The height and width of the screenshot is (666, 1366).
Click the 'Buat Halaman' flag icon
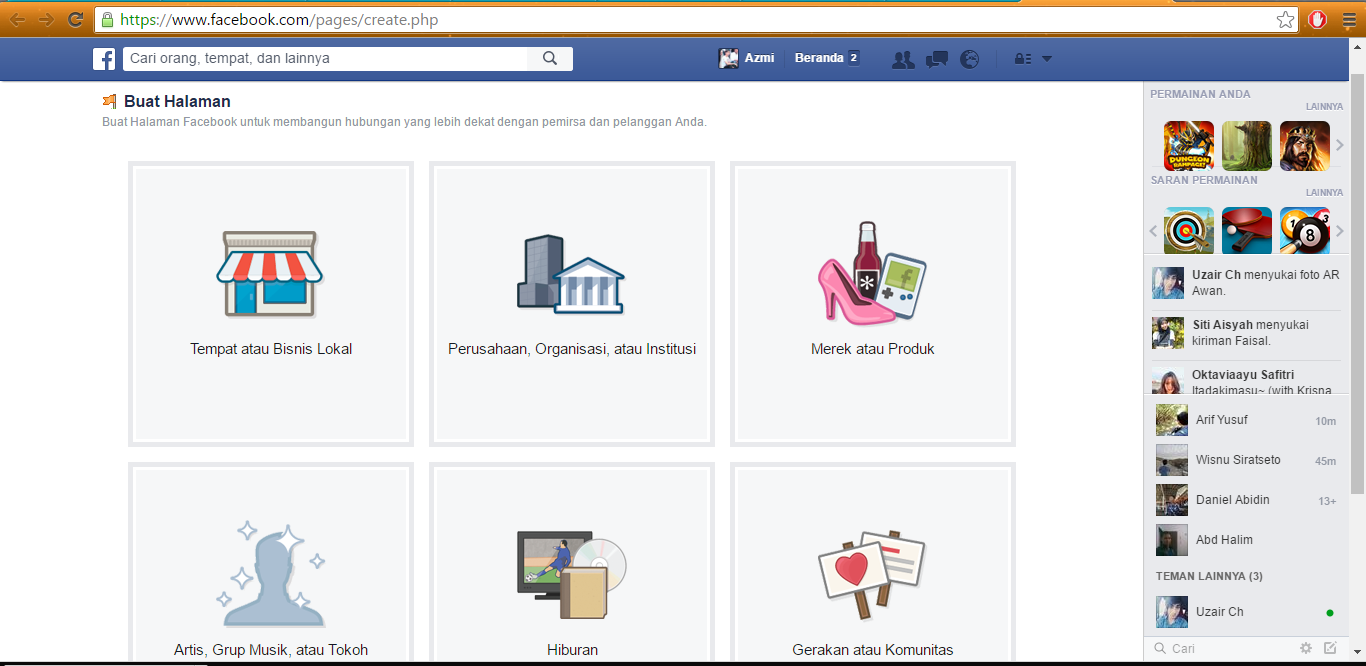pos(110,101)
